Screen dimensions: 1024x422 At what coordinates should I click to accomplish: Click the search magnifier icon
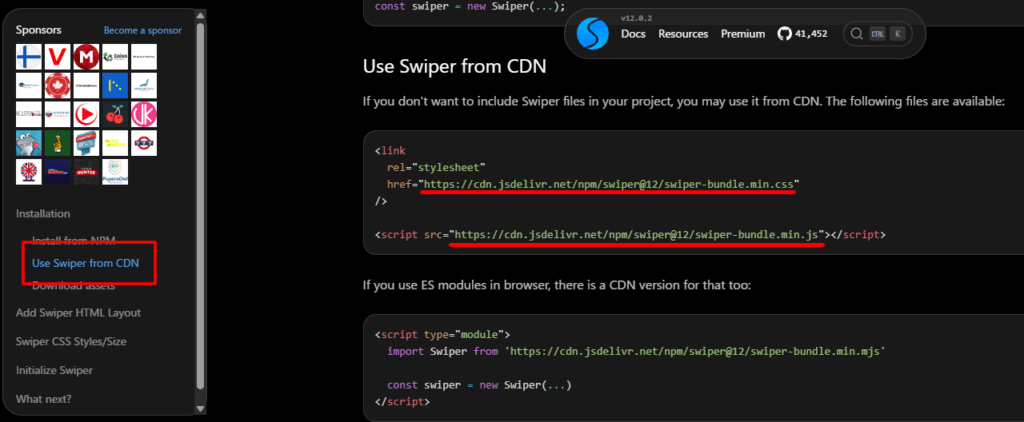(857, 34)
